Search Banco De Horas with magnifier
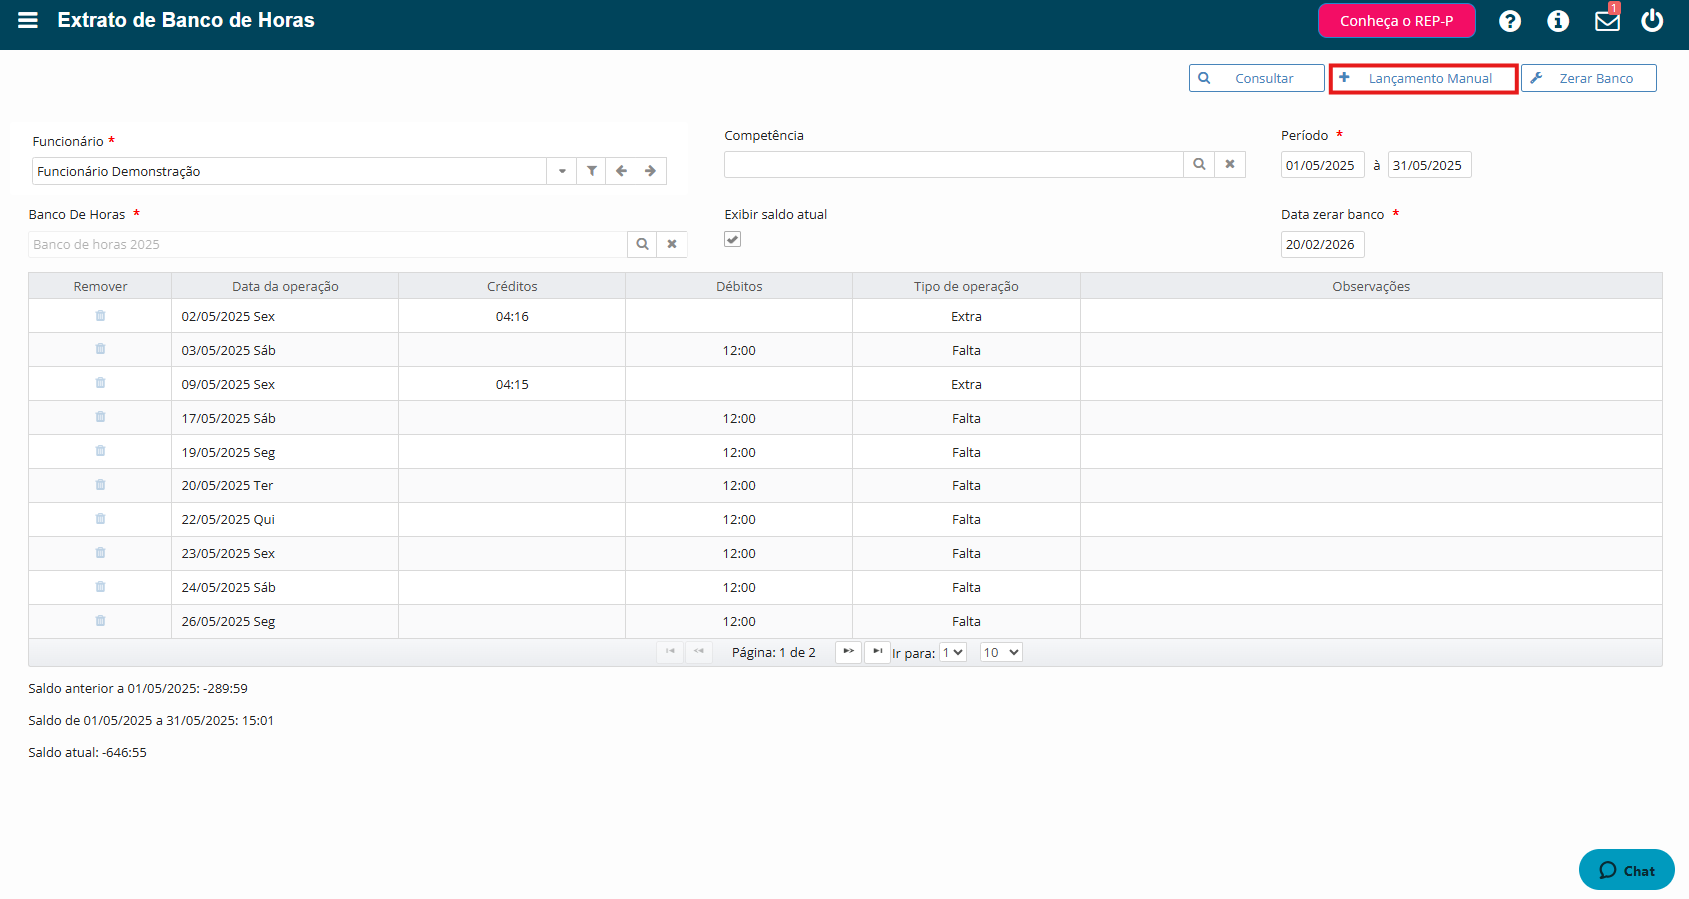Viewport: 1689px width, 899px height. click(642, 244)
